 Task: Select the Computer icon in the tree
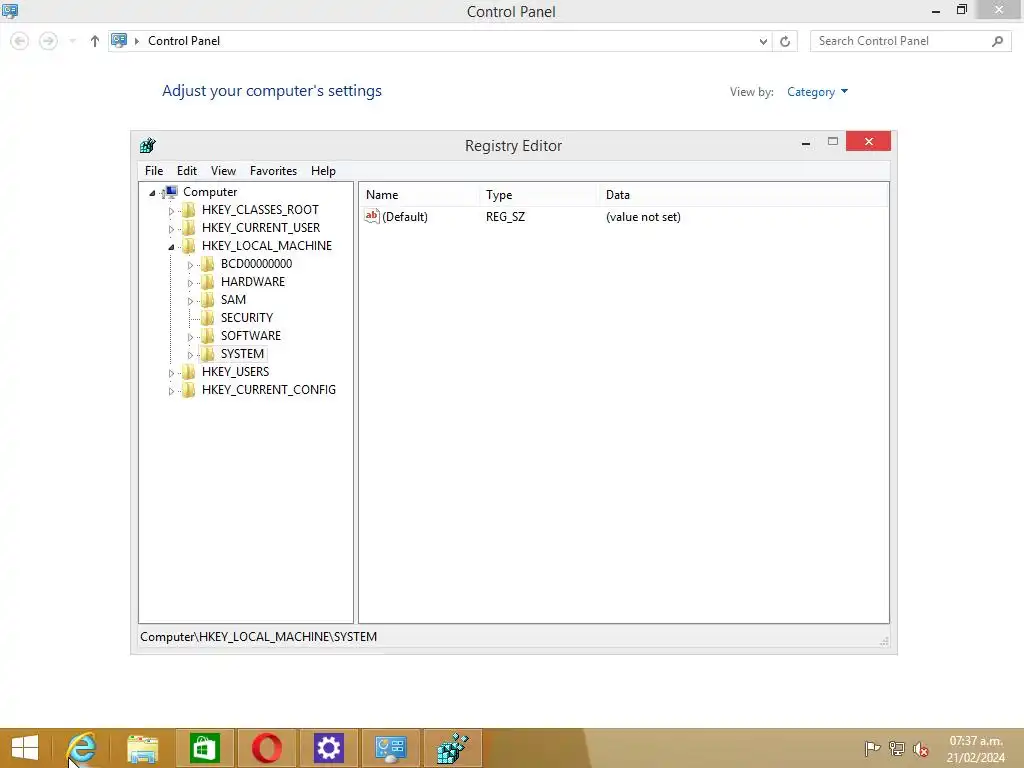[170, 192]
